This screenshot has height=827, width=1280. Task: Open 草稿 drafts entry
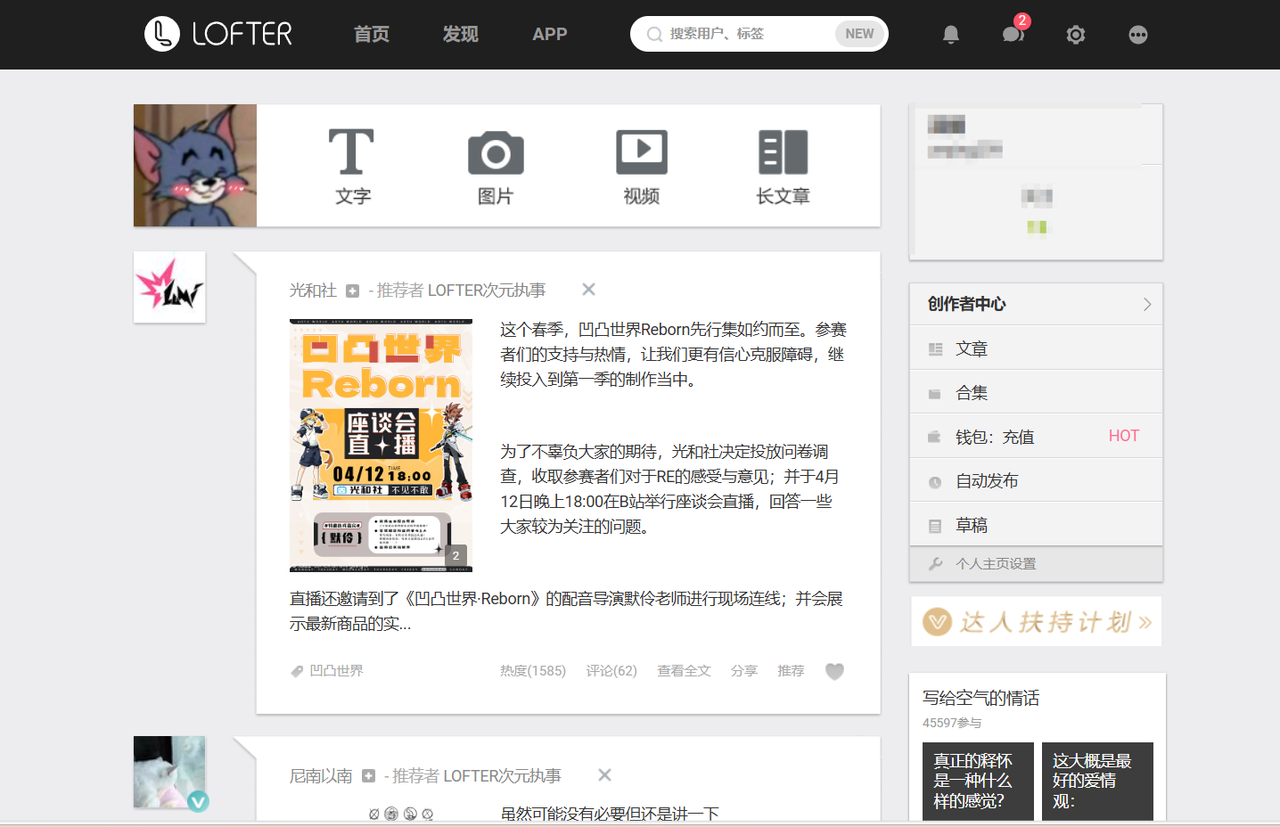coord(1036,525)
